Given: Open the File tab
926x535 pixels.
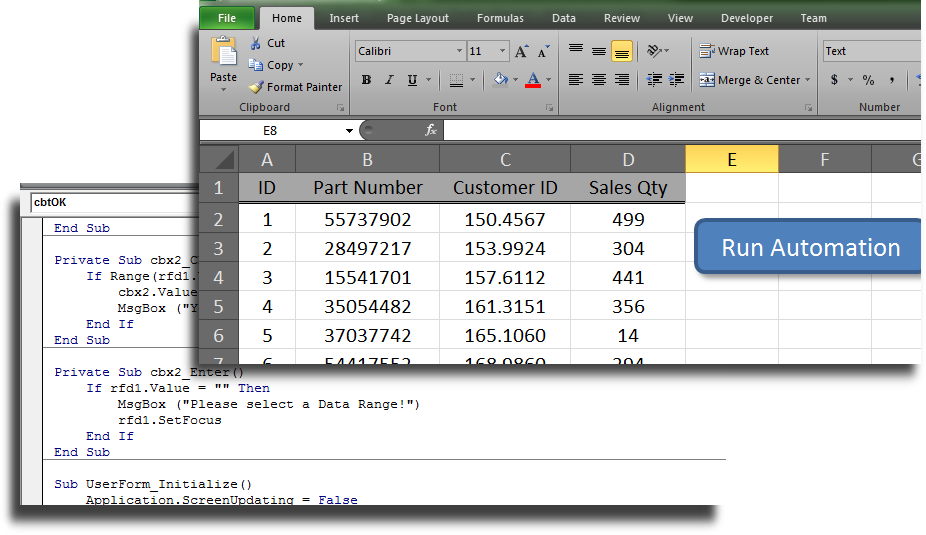Looking at the screenshot, I should 227,18.
